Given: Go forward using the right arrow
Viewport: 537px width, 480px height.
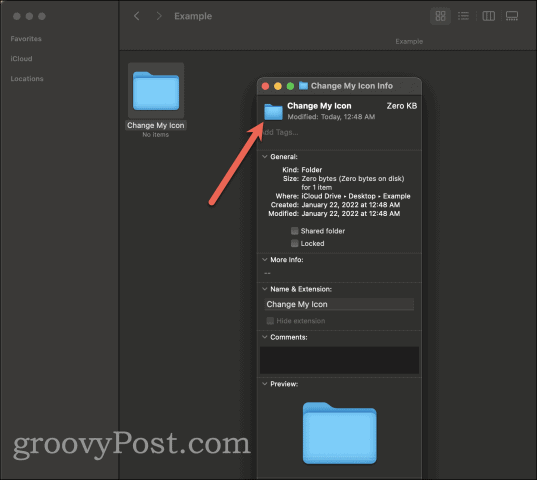Looking at the screenshot, I should point(159,16).
